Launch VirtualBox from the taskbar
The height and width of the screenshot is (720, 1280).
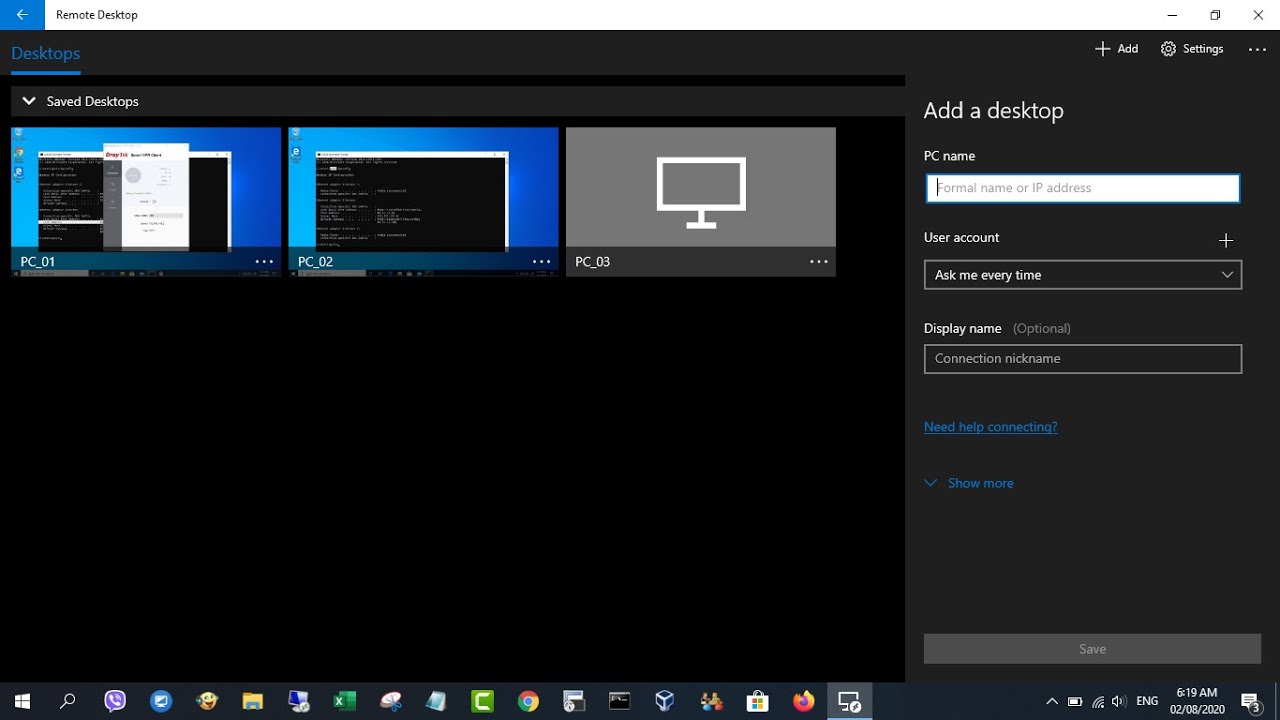[665, 701]
